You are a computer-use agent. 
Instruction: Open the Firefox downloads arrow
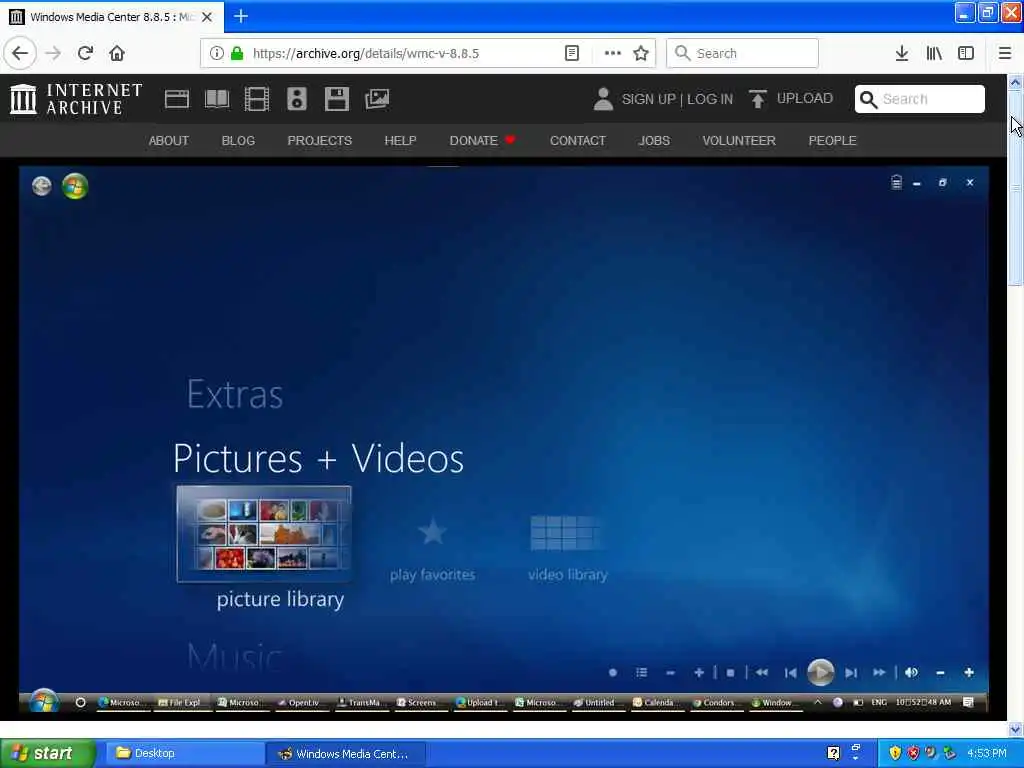[902, 53]
